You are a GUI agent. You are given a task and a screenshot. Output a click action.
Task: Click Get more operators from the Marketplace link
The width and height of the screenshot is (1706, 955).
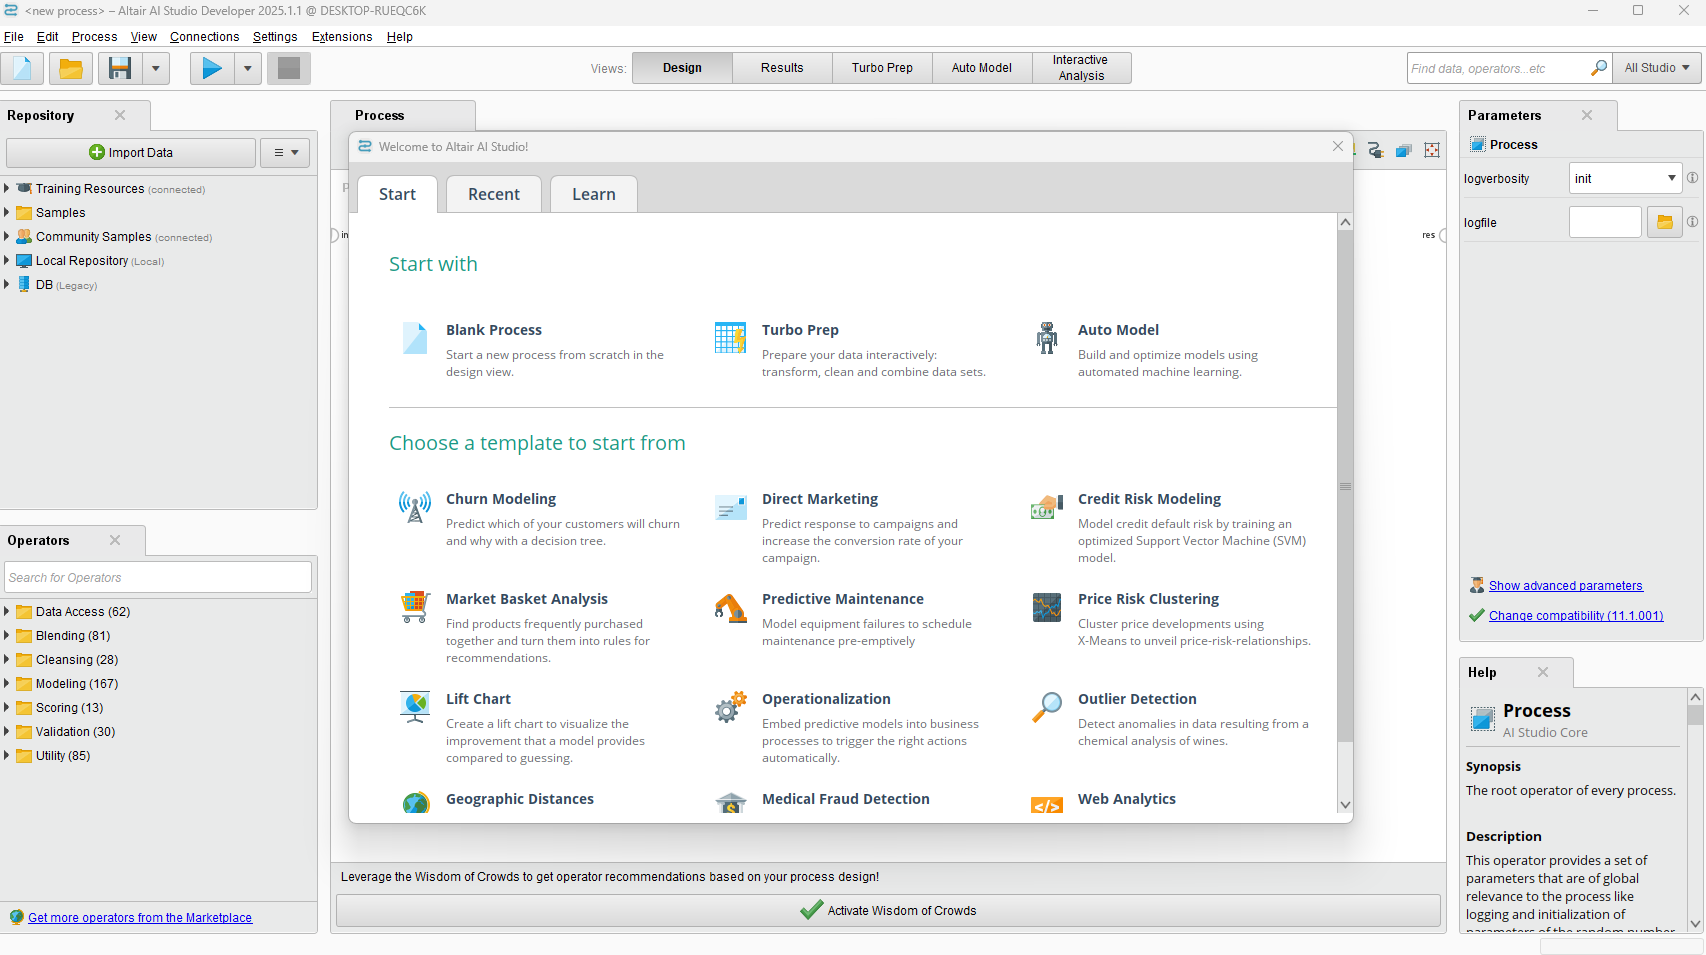(x=140, y=918)
